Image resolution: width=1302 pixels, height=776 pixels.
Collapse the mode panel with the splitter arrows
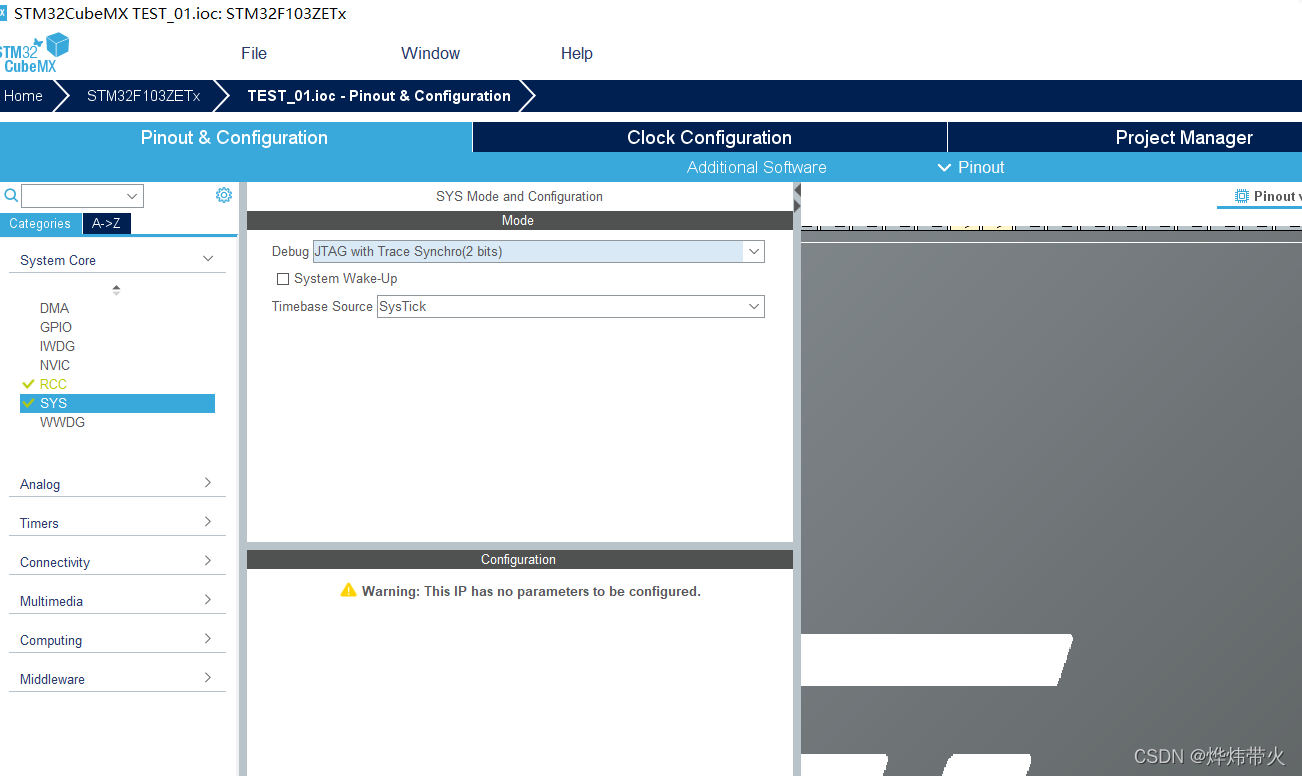tap(797, 197)
